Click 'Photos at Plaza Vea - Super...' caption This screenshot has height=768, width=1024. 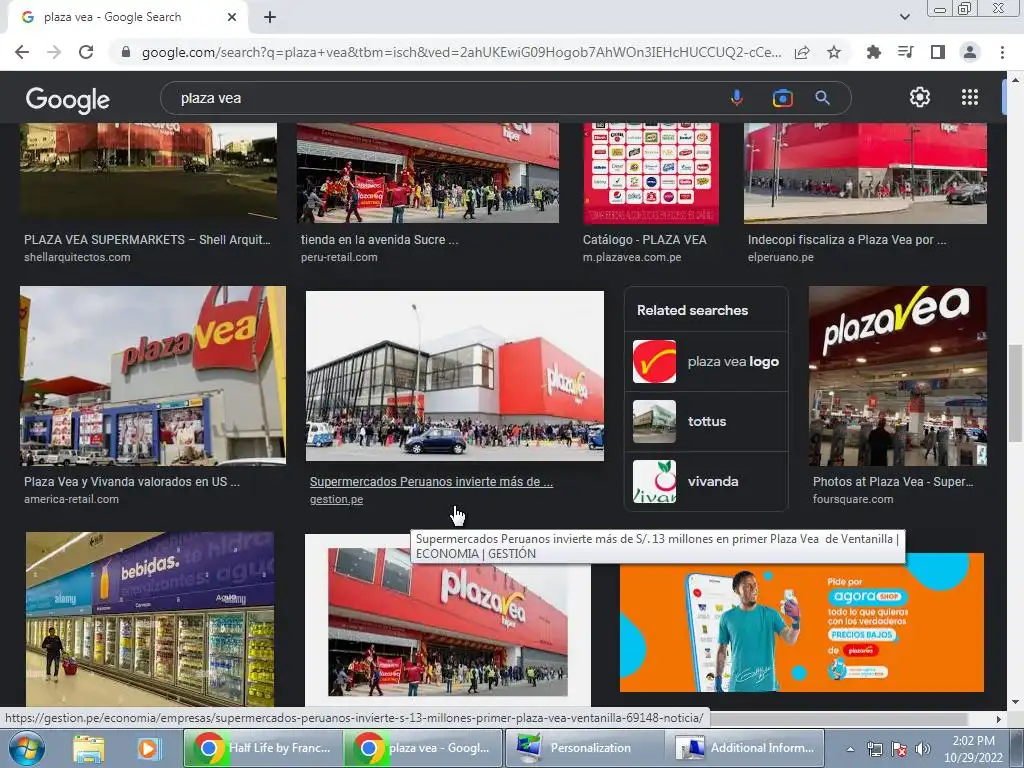click(893, 482)
